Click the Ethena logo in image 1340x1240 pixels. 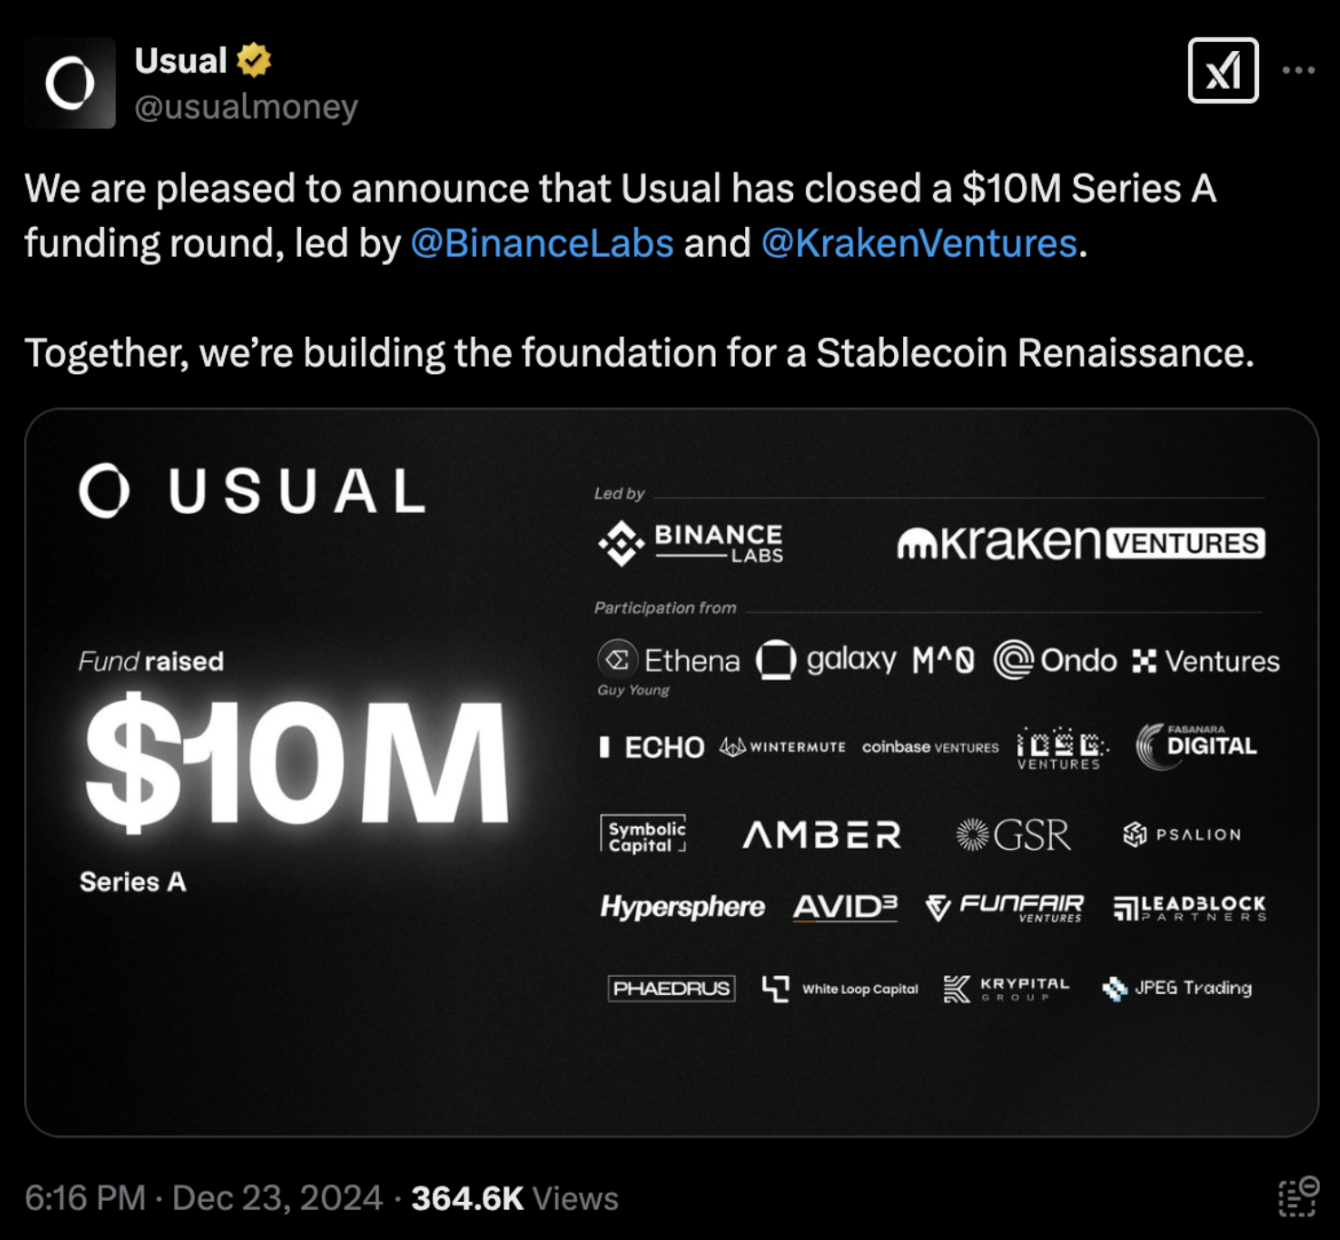[669, 660]
